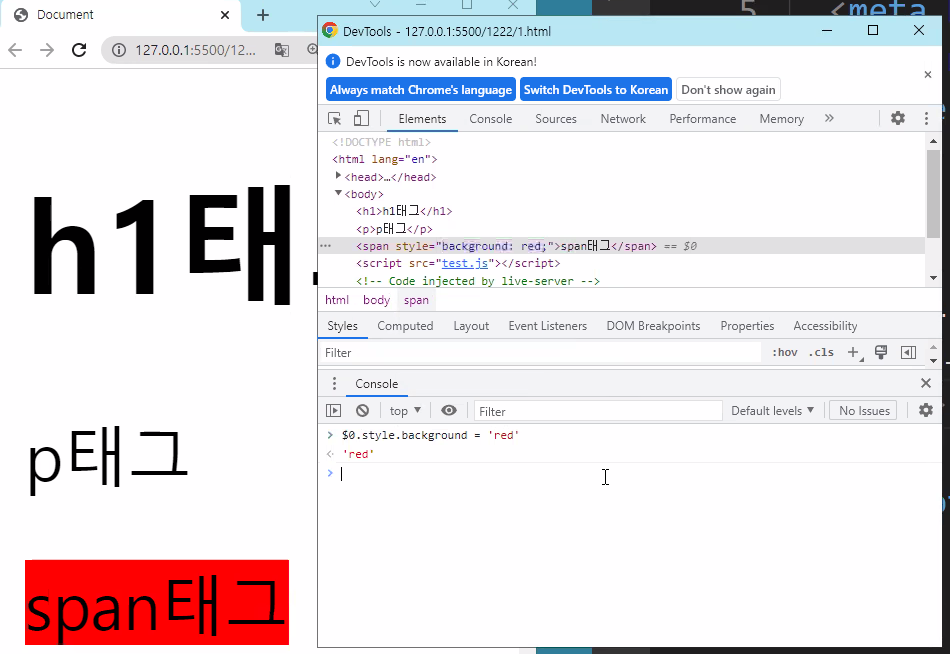950x654 pixels.
Task: Reload the browser page
Action: 79,50
